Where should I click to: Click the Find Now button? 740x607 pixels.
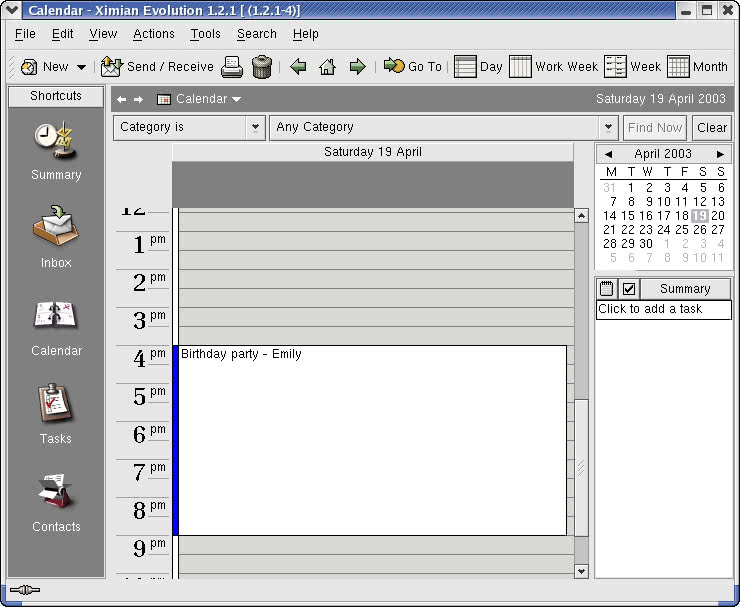pos(655,127)
